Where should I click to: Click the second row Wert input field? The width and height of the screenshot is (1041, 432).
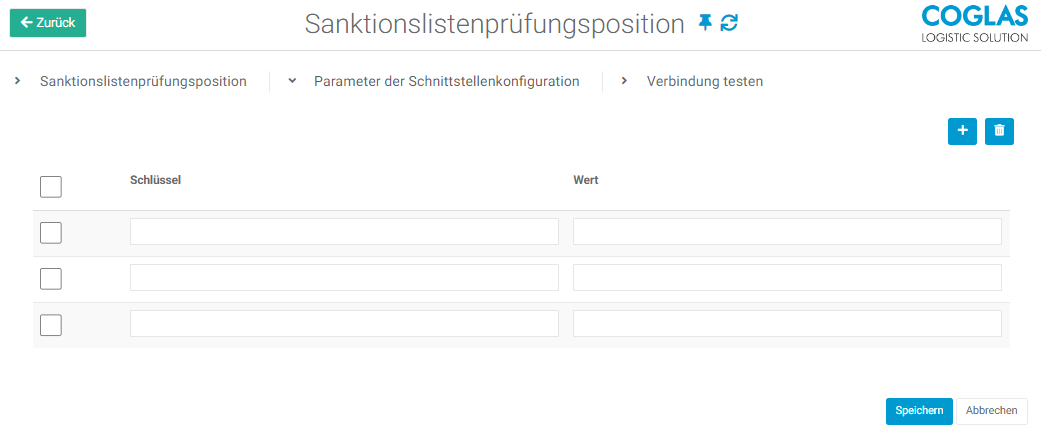click(x=787, y=278)
